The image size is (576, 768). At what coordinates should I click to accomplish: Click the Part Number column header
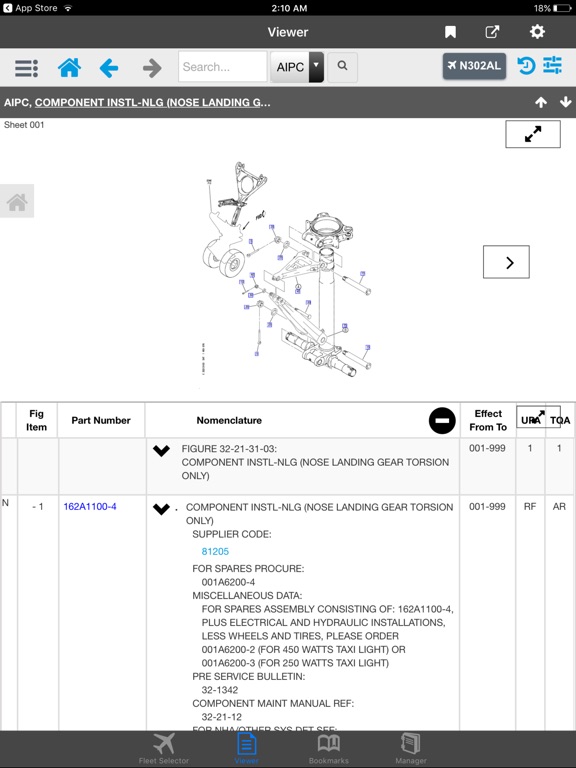click(x=101, y=420)
